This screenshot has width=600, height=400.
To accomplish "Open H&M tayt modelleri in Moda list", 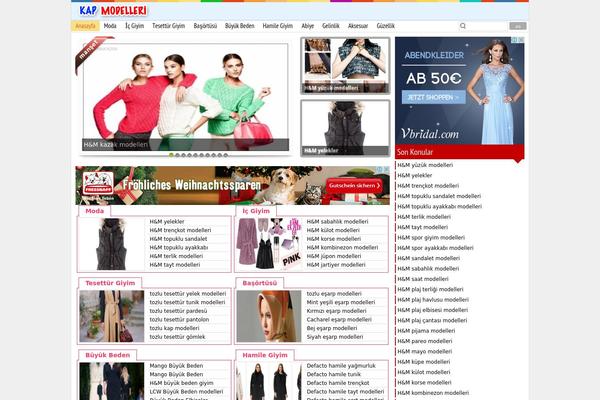I will pos(175,265).
